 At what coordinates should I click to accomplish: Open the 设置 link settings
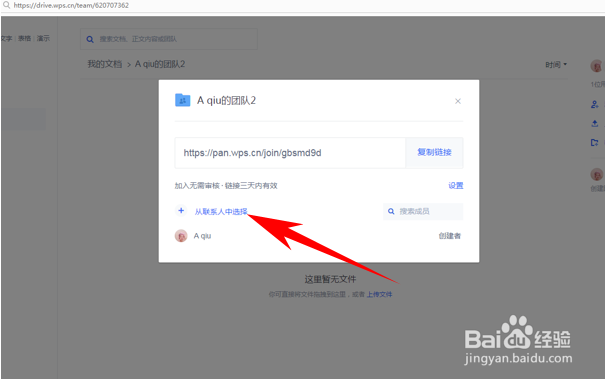click(x=456, y=186)
